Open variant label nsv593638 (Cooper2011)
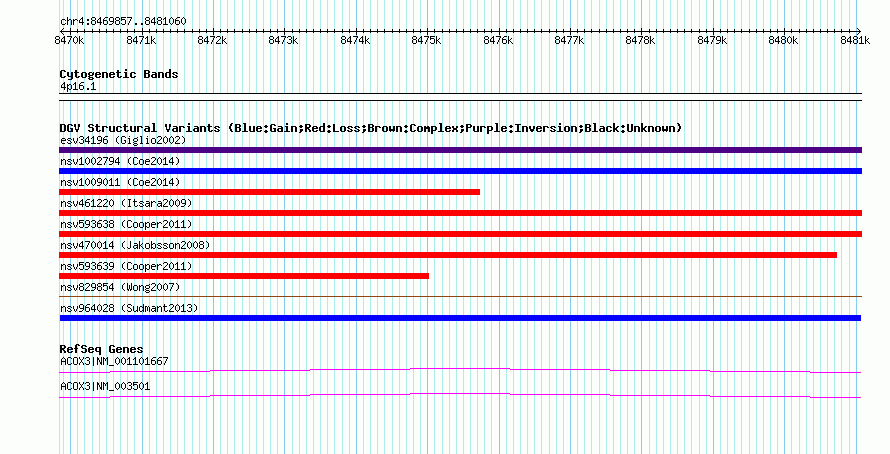Viewport: 890px width, 454px height. tap(126, 224)
